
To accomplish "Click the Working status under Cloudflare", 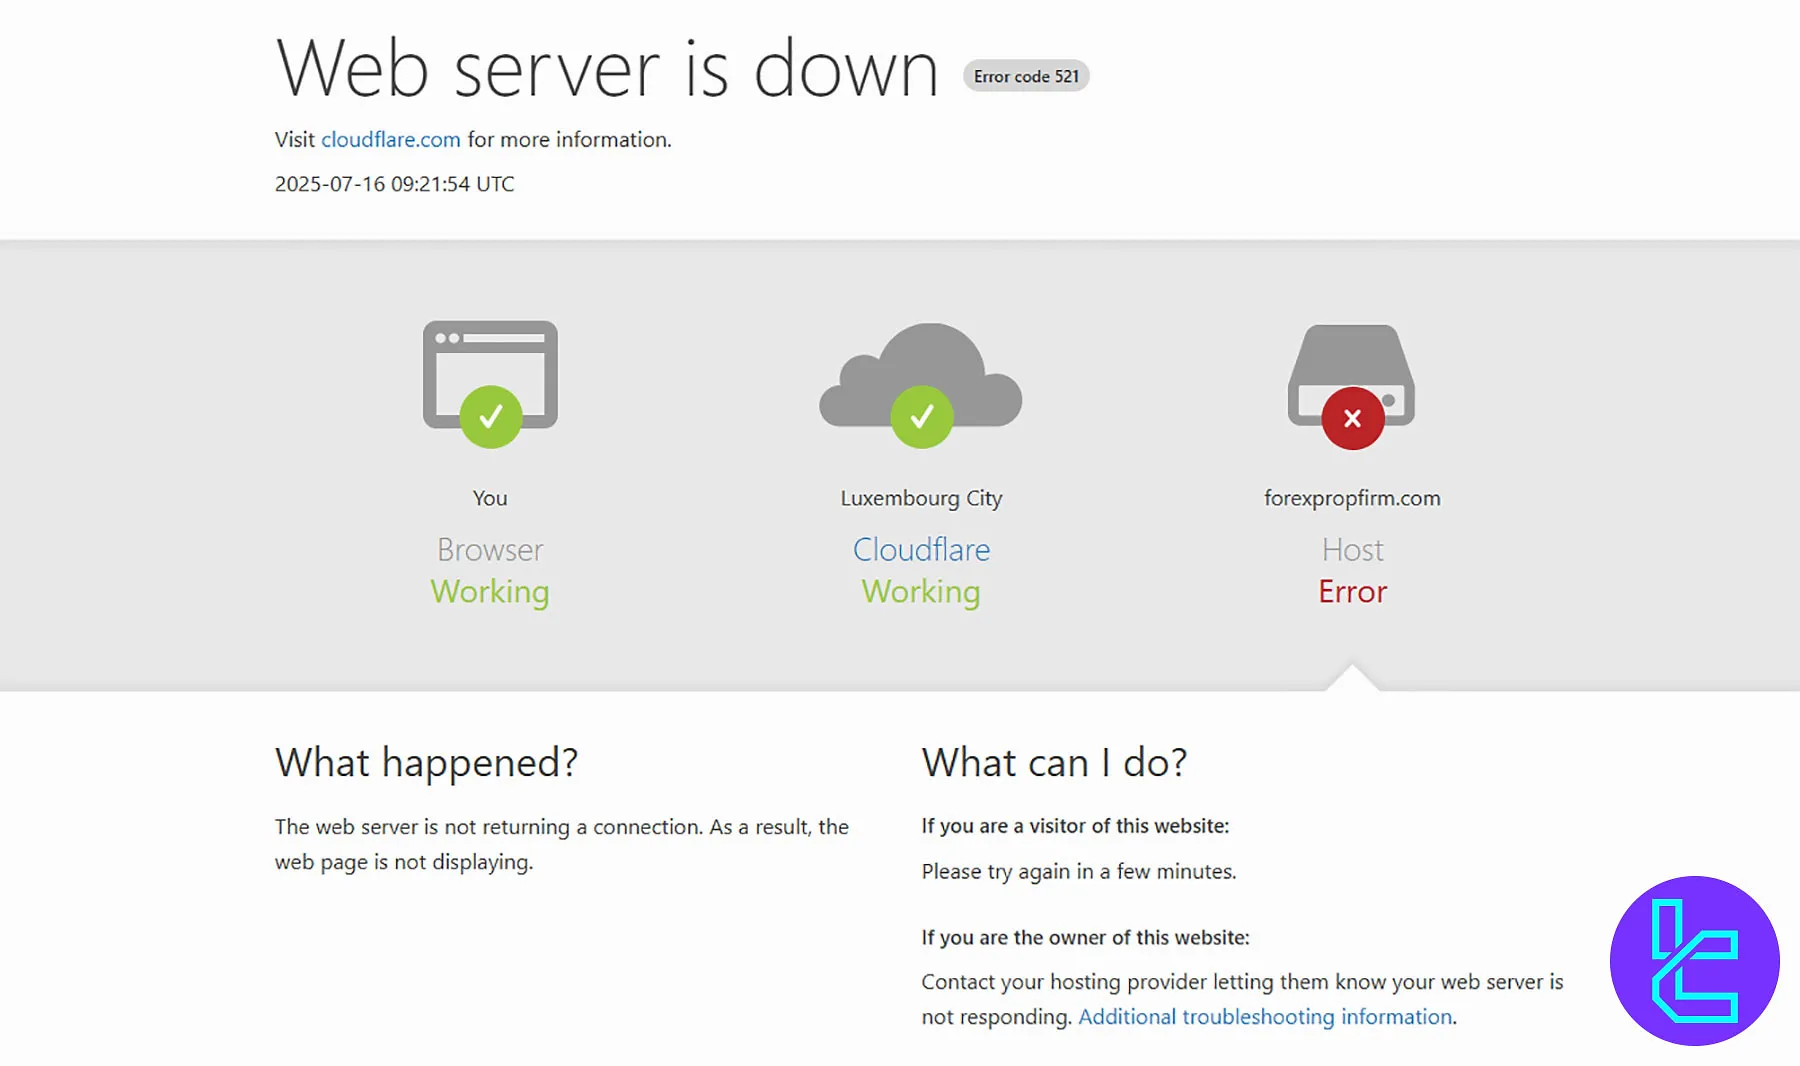I will (x=921, y=592).
